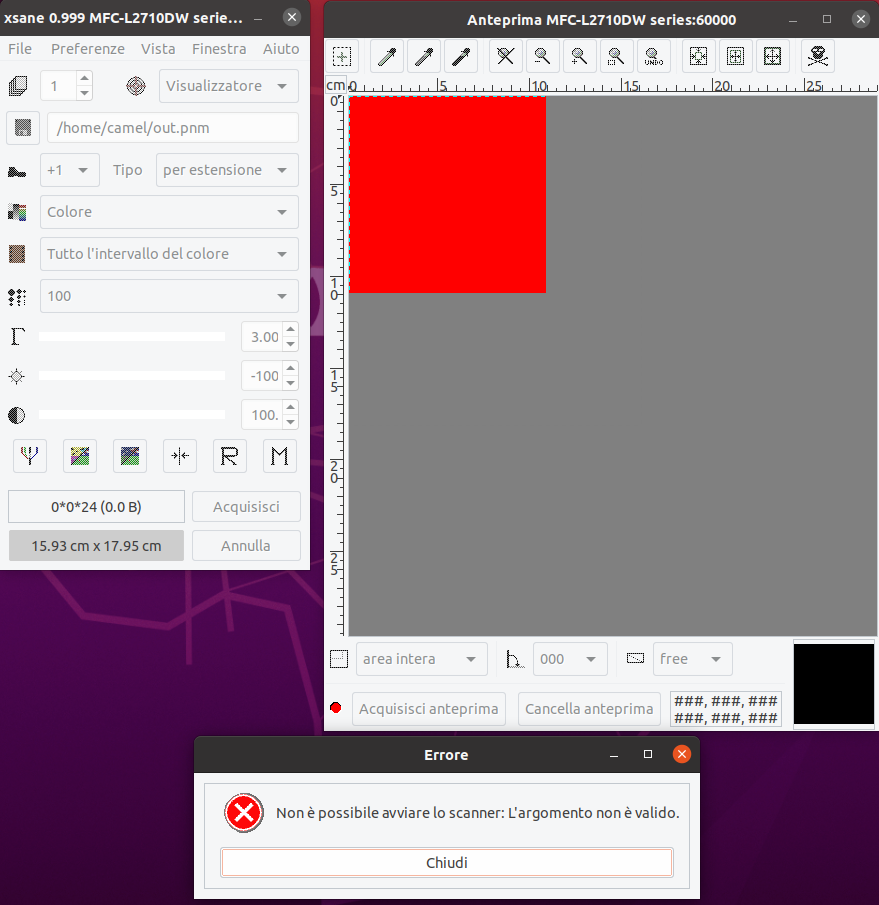Viewport: 879px width, 905px height.
Task: Click the select visible area icon
Action: point(772,56)
